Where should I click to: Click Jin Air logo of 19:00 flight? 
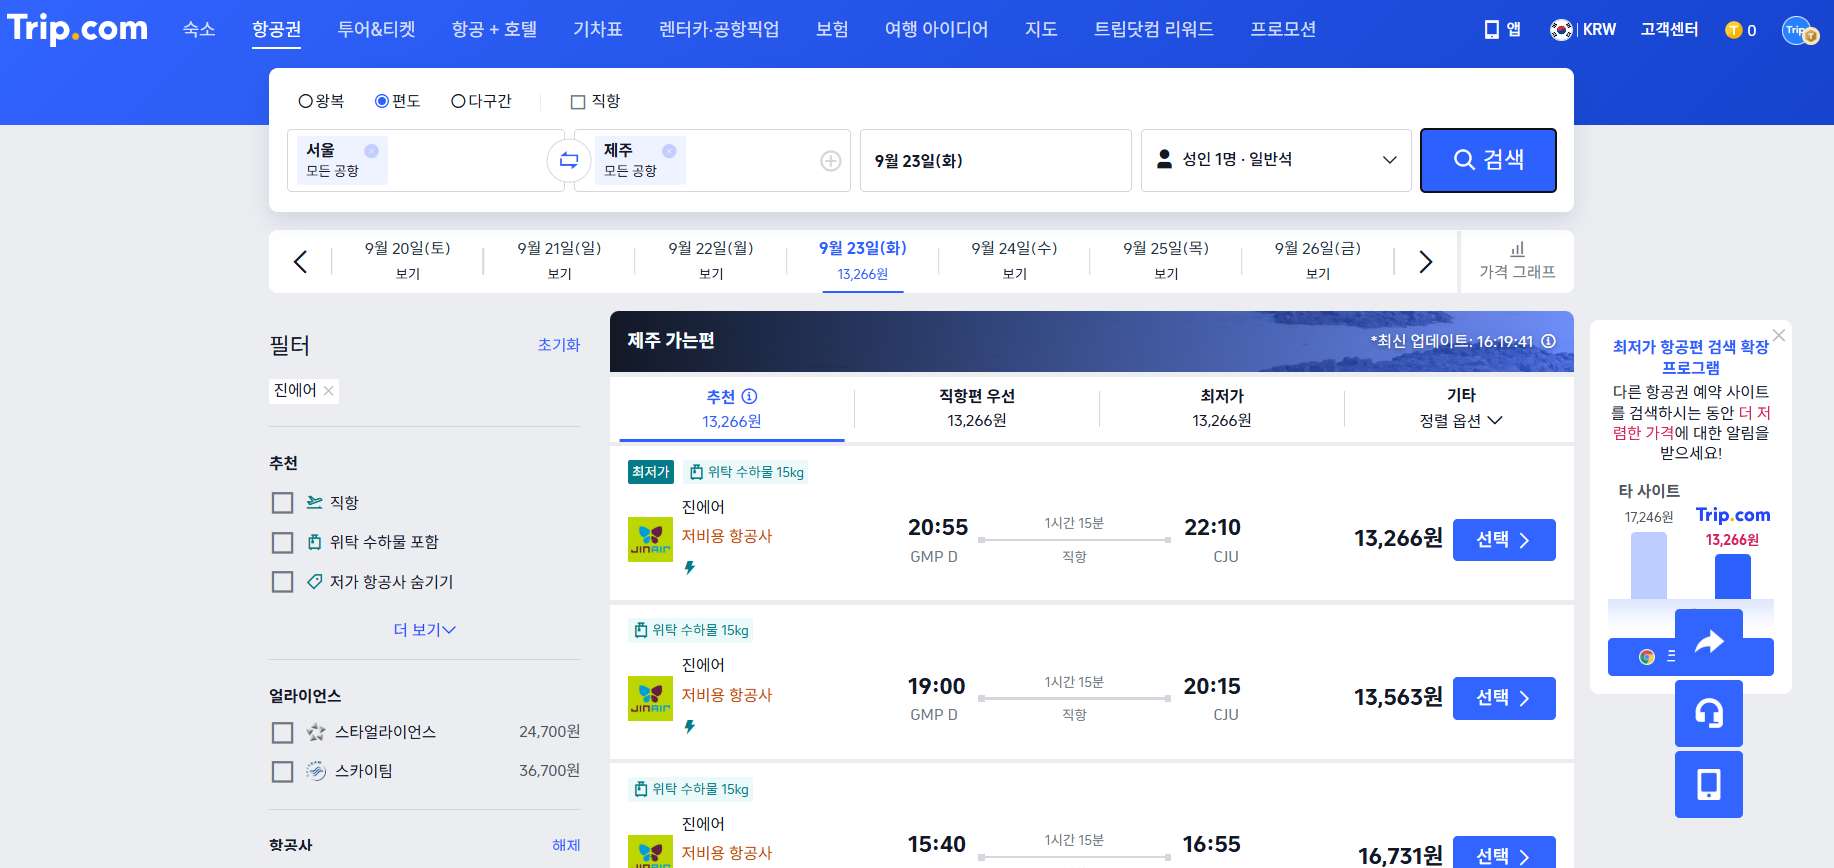(650, 698)
